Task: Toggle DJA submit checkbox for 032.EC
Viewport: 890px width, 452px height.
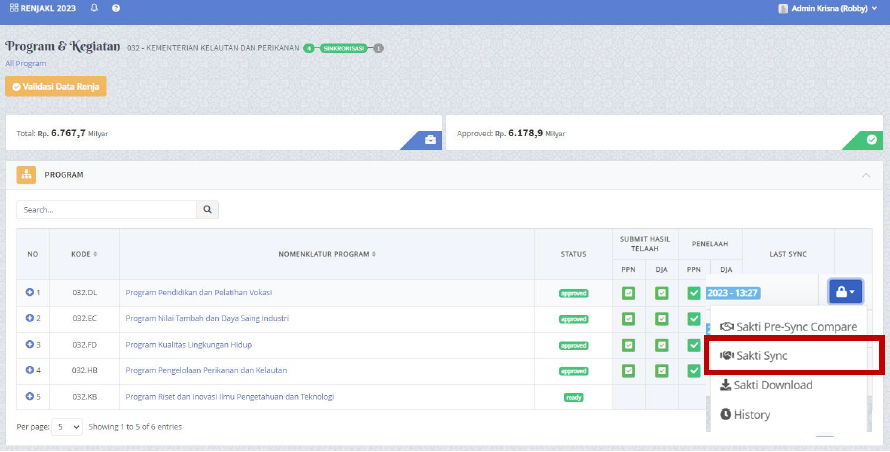Action: (661, 319)
